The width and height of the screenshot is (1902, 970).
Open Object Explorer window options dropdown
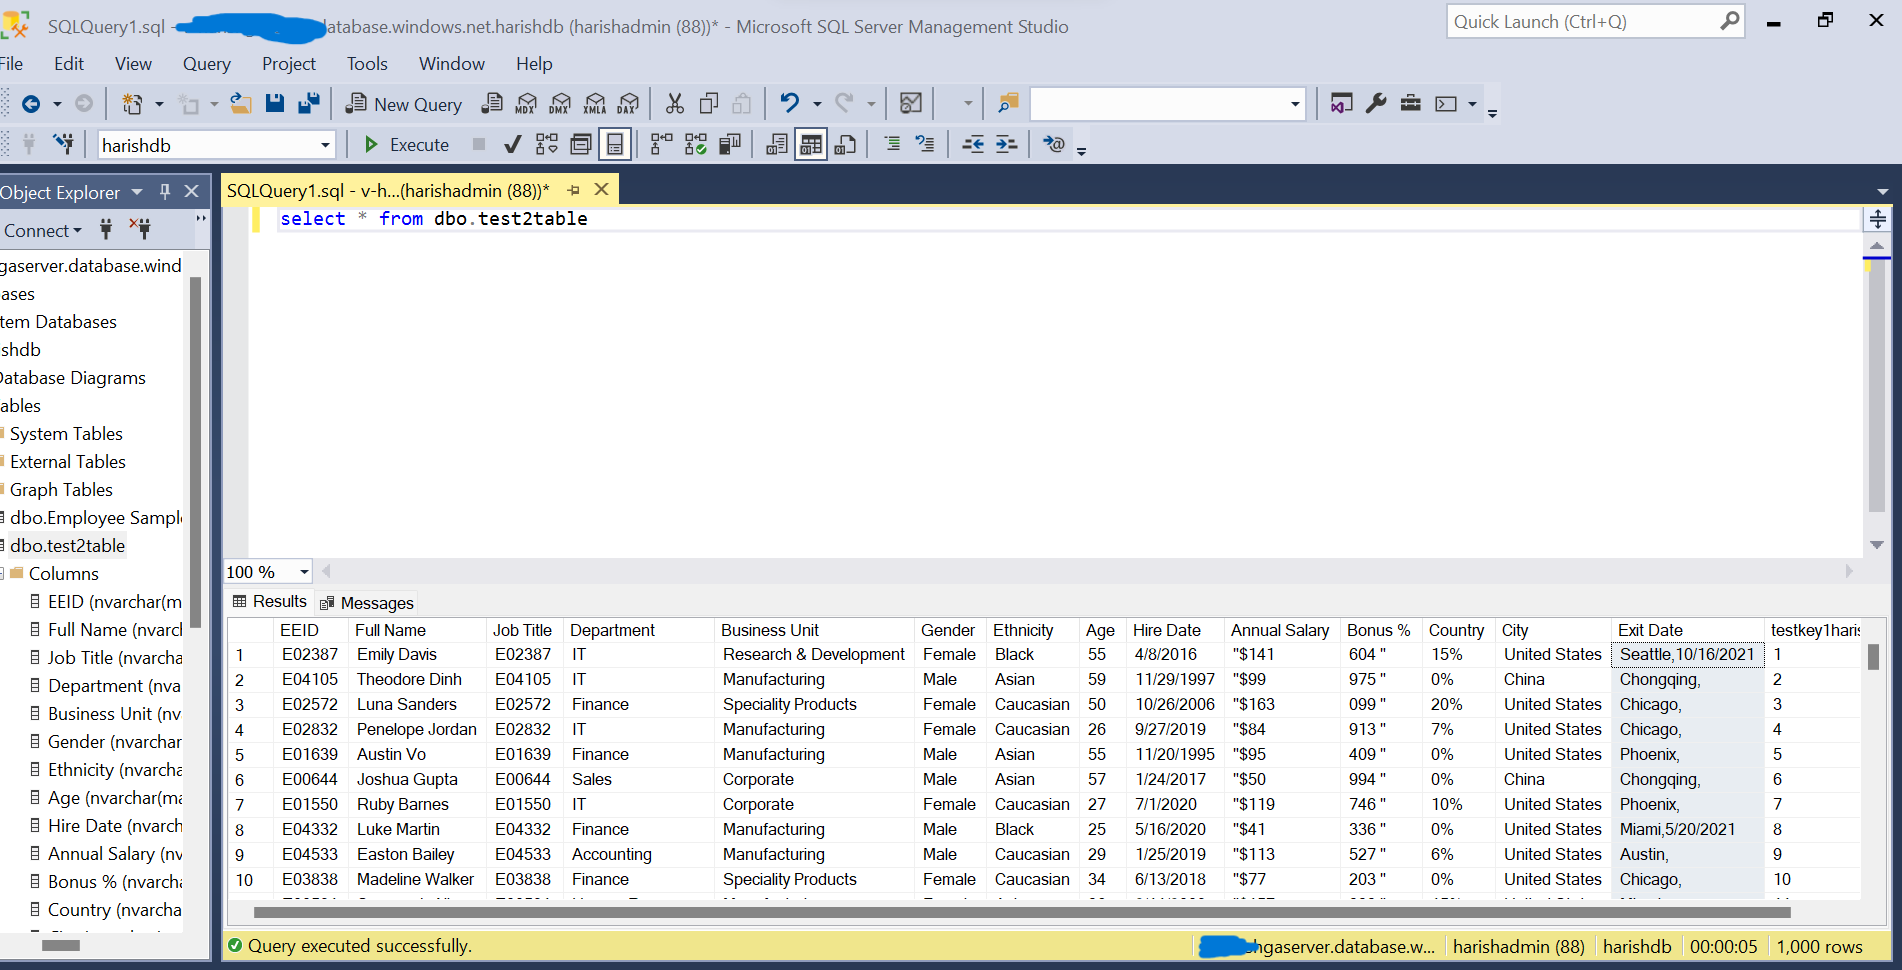(x=137, y=191)
